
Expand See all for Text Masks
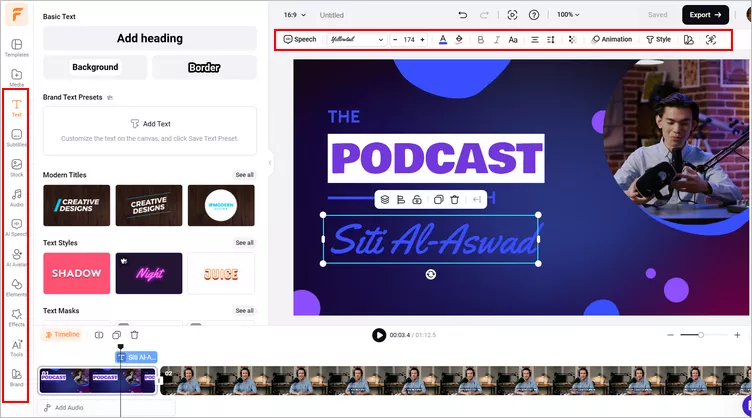tap(245, 311)
